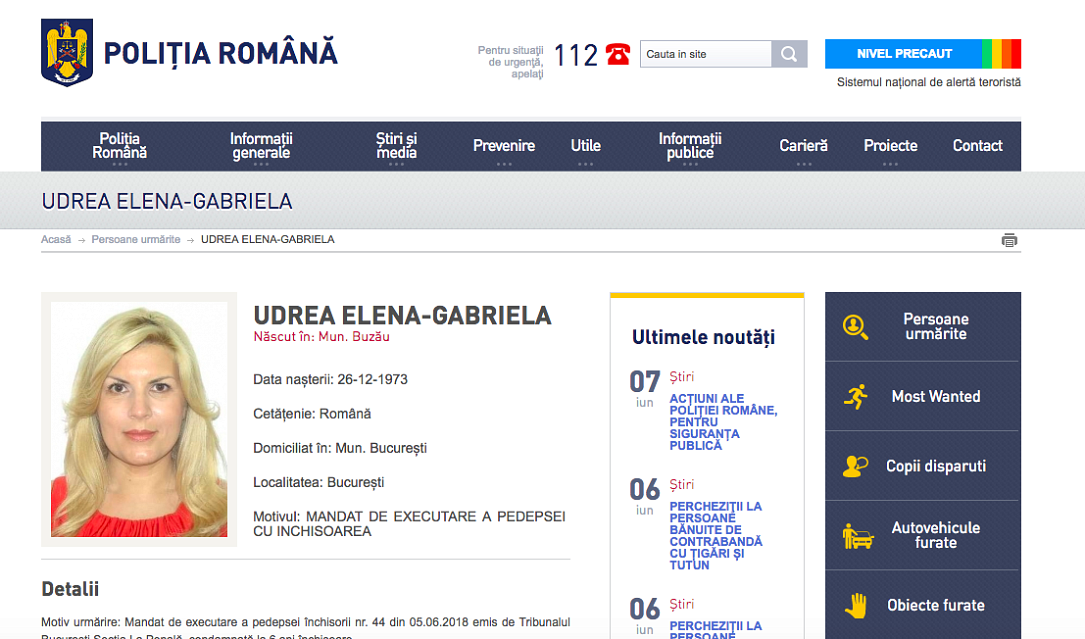1085x639 pixels.
Task: Click the terror alert color level bars
Action: point(1001,54)
